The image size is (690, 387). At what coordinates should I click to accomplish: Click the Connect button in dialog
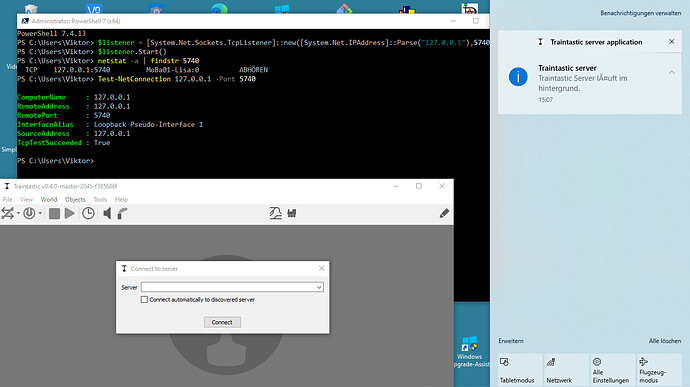(x=222, y=322)
